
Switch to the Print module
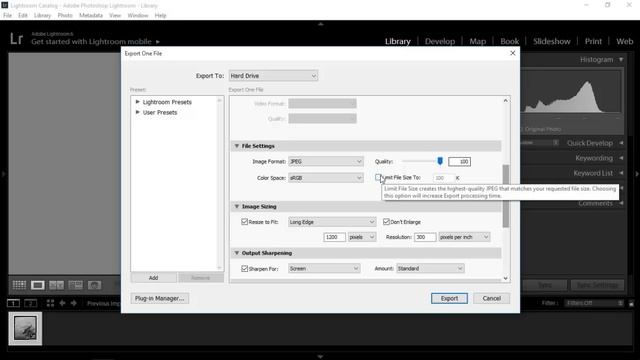tap(593, 41)
